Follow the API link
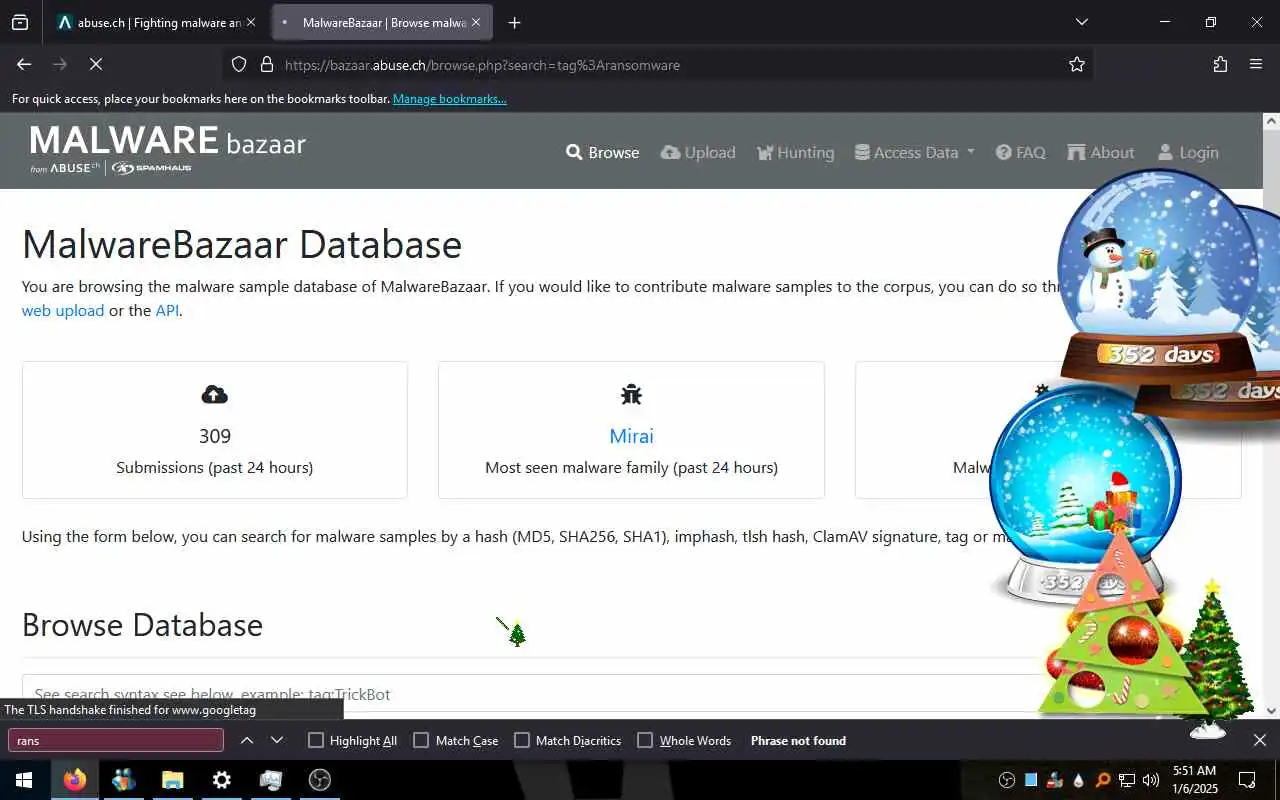Viewport: 1280px width, 800px height. click(167, 310)
